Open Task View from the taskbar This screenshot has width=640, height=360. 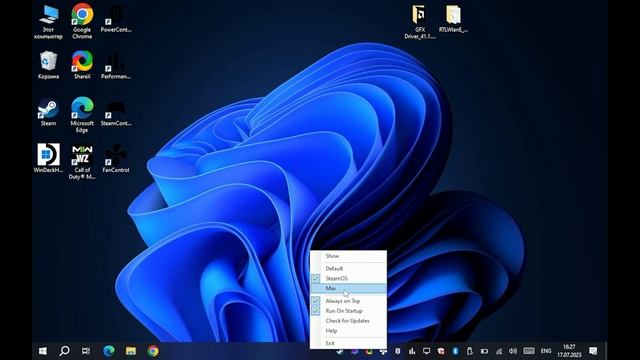[x=86, y=351]
